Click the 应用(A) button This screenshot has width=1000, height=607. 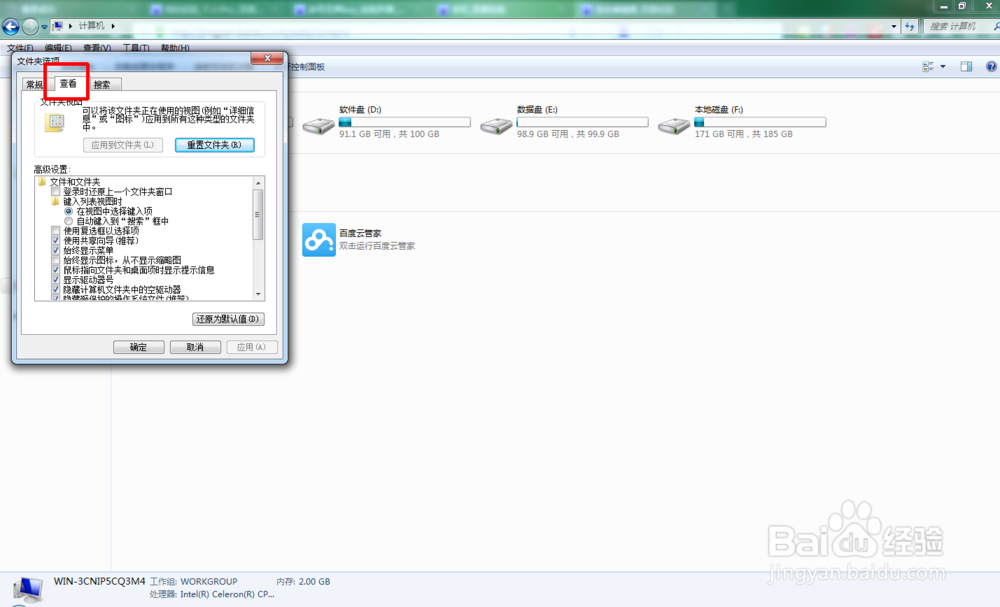click(251, 347)
